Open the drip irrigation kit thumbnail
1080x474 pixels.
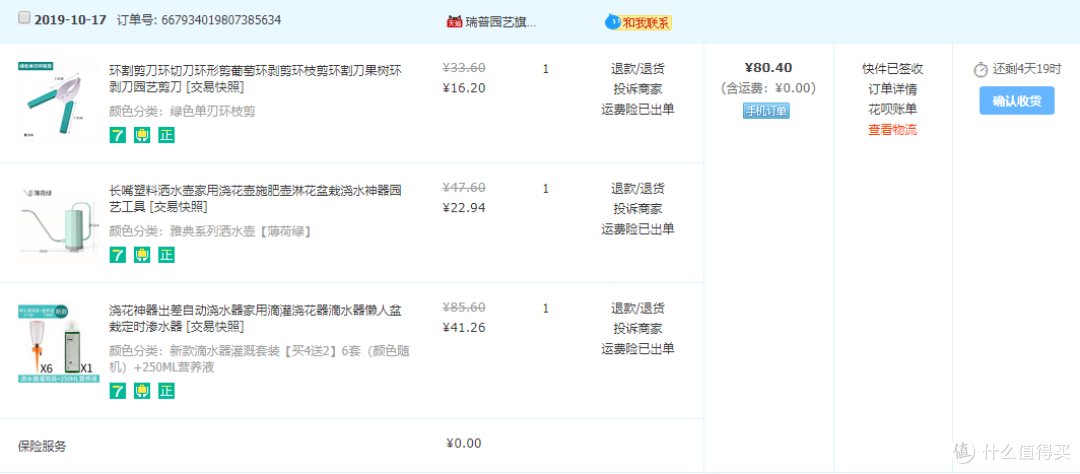pos(59,343)
